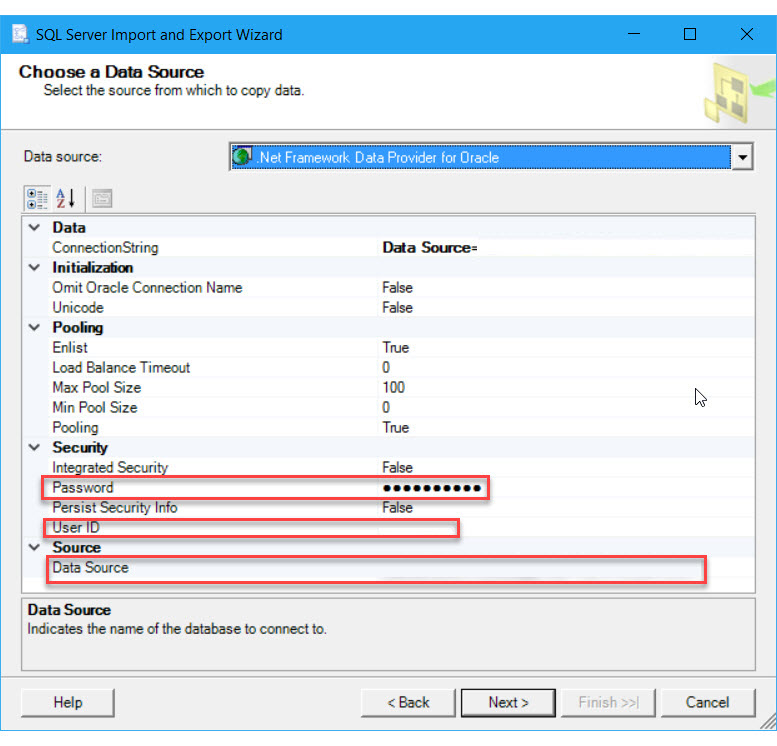Select the ConnectionString property label
Viewport: 777px width, 746px height.
pyautogui.click(x=106, y=247)
